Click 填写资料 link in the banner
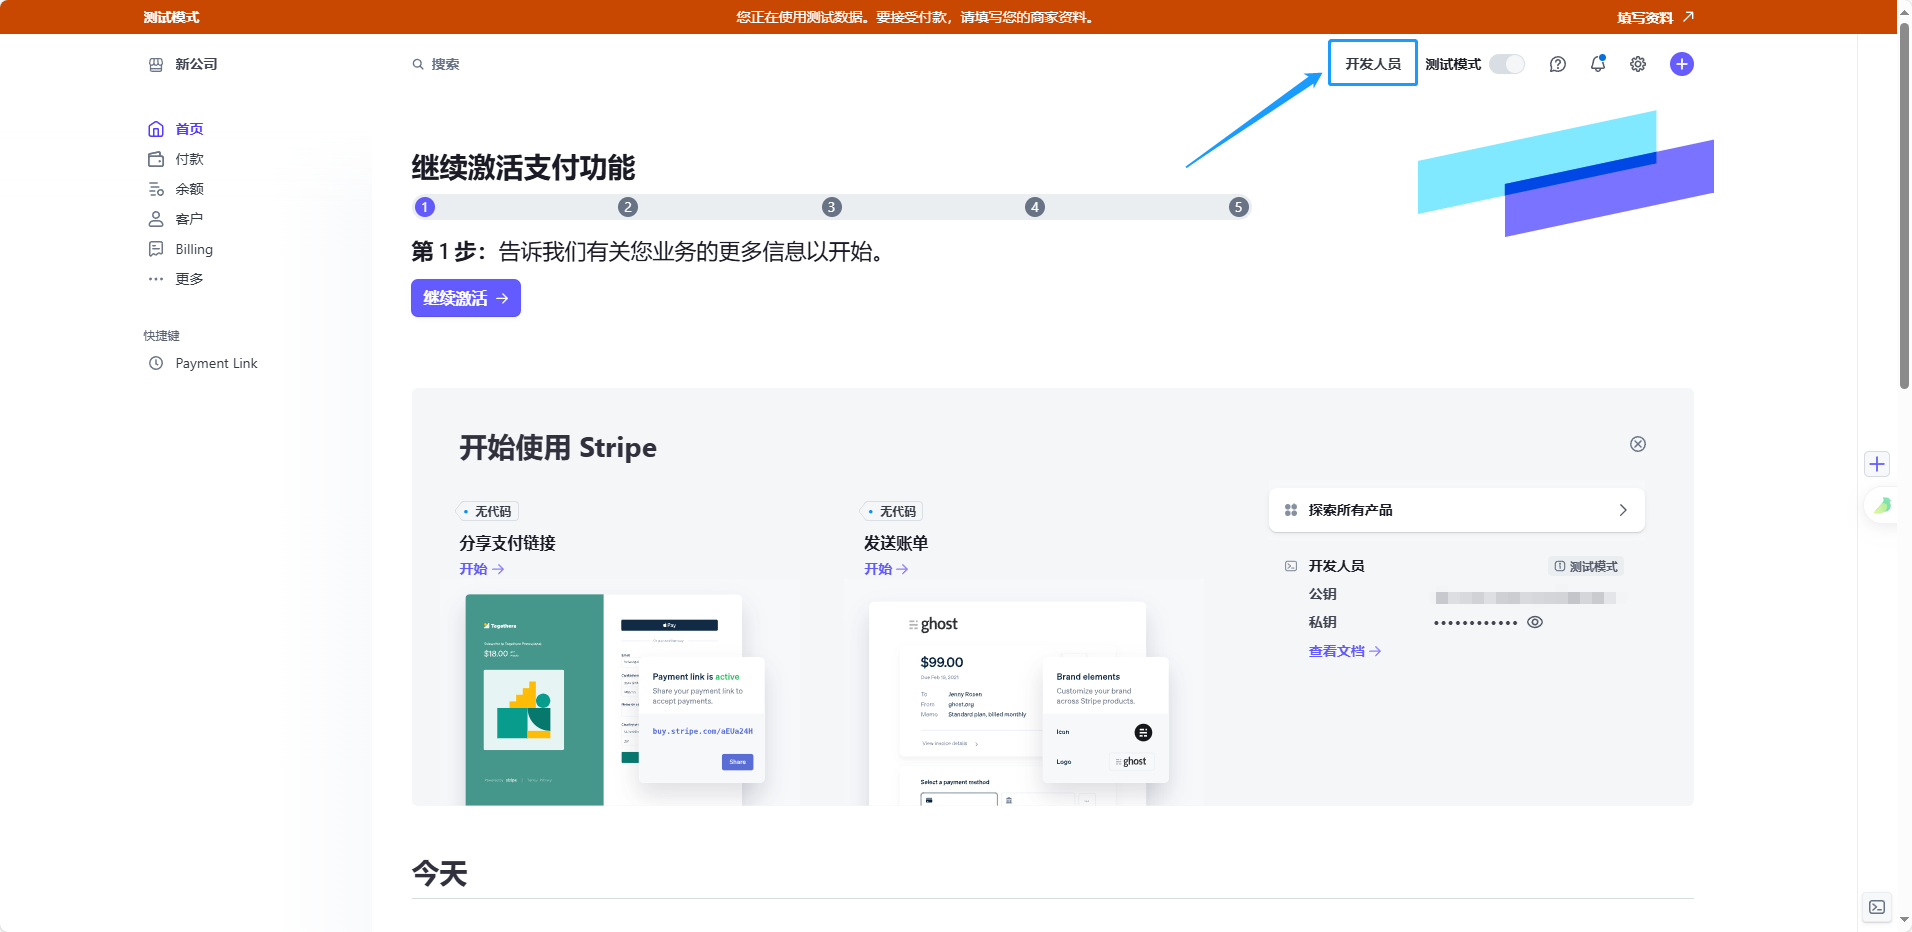This screenshot has height=932, width=1912. pyautogui.click(x=1655, y=17)
